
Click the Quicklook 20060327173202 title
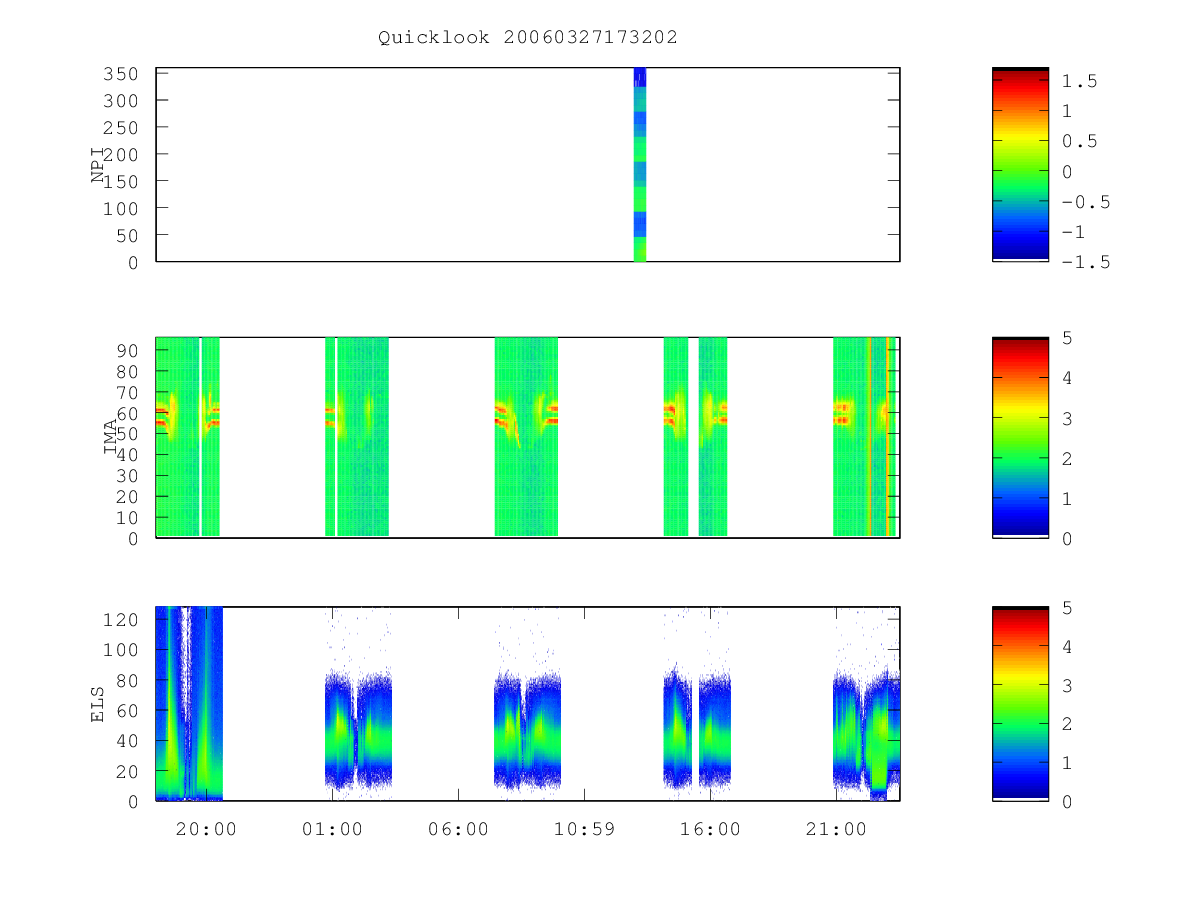(x=528, y=38)
